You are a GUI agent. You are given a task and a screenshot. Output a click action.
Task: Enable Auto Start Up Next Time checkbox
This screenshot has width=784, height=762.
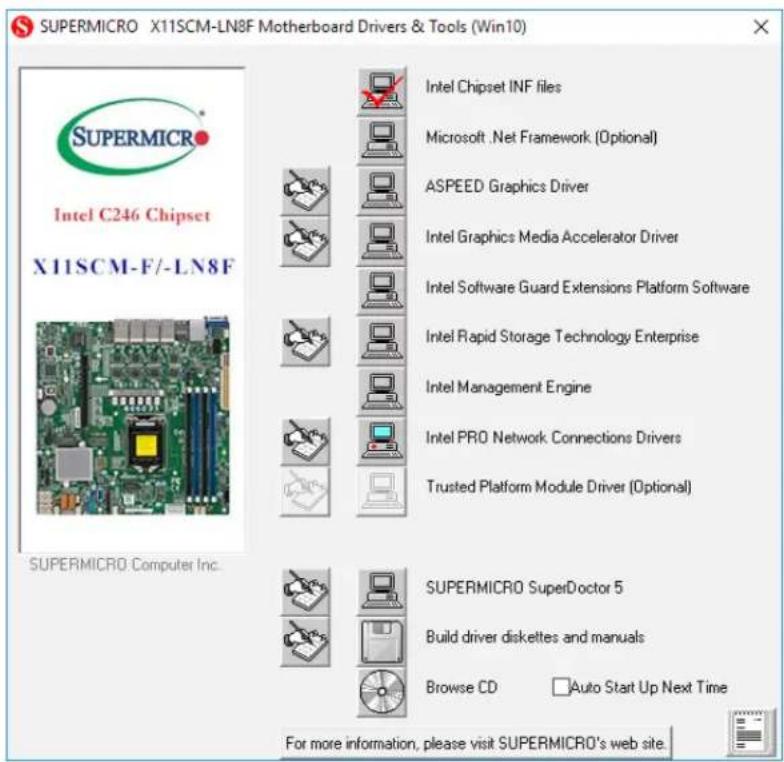560,686
